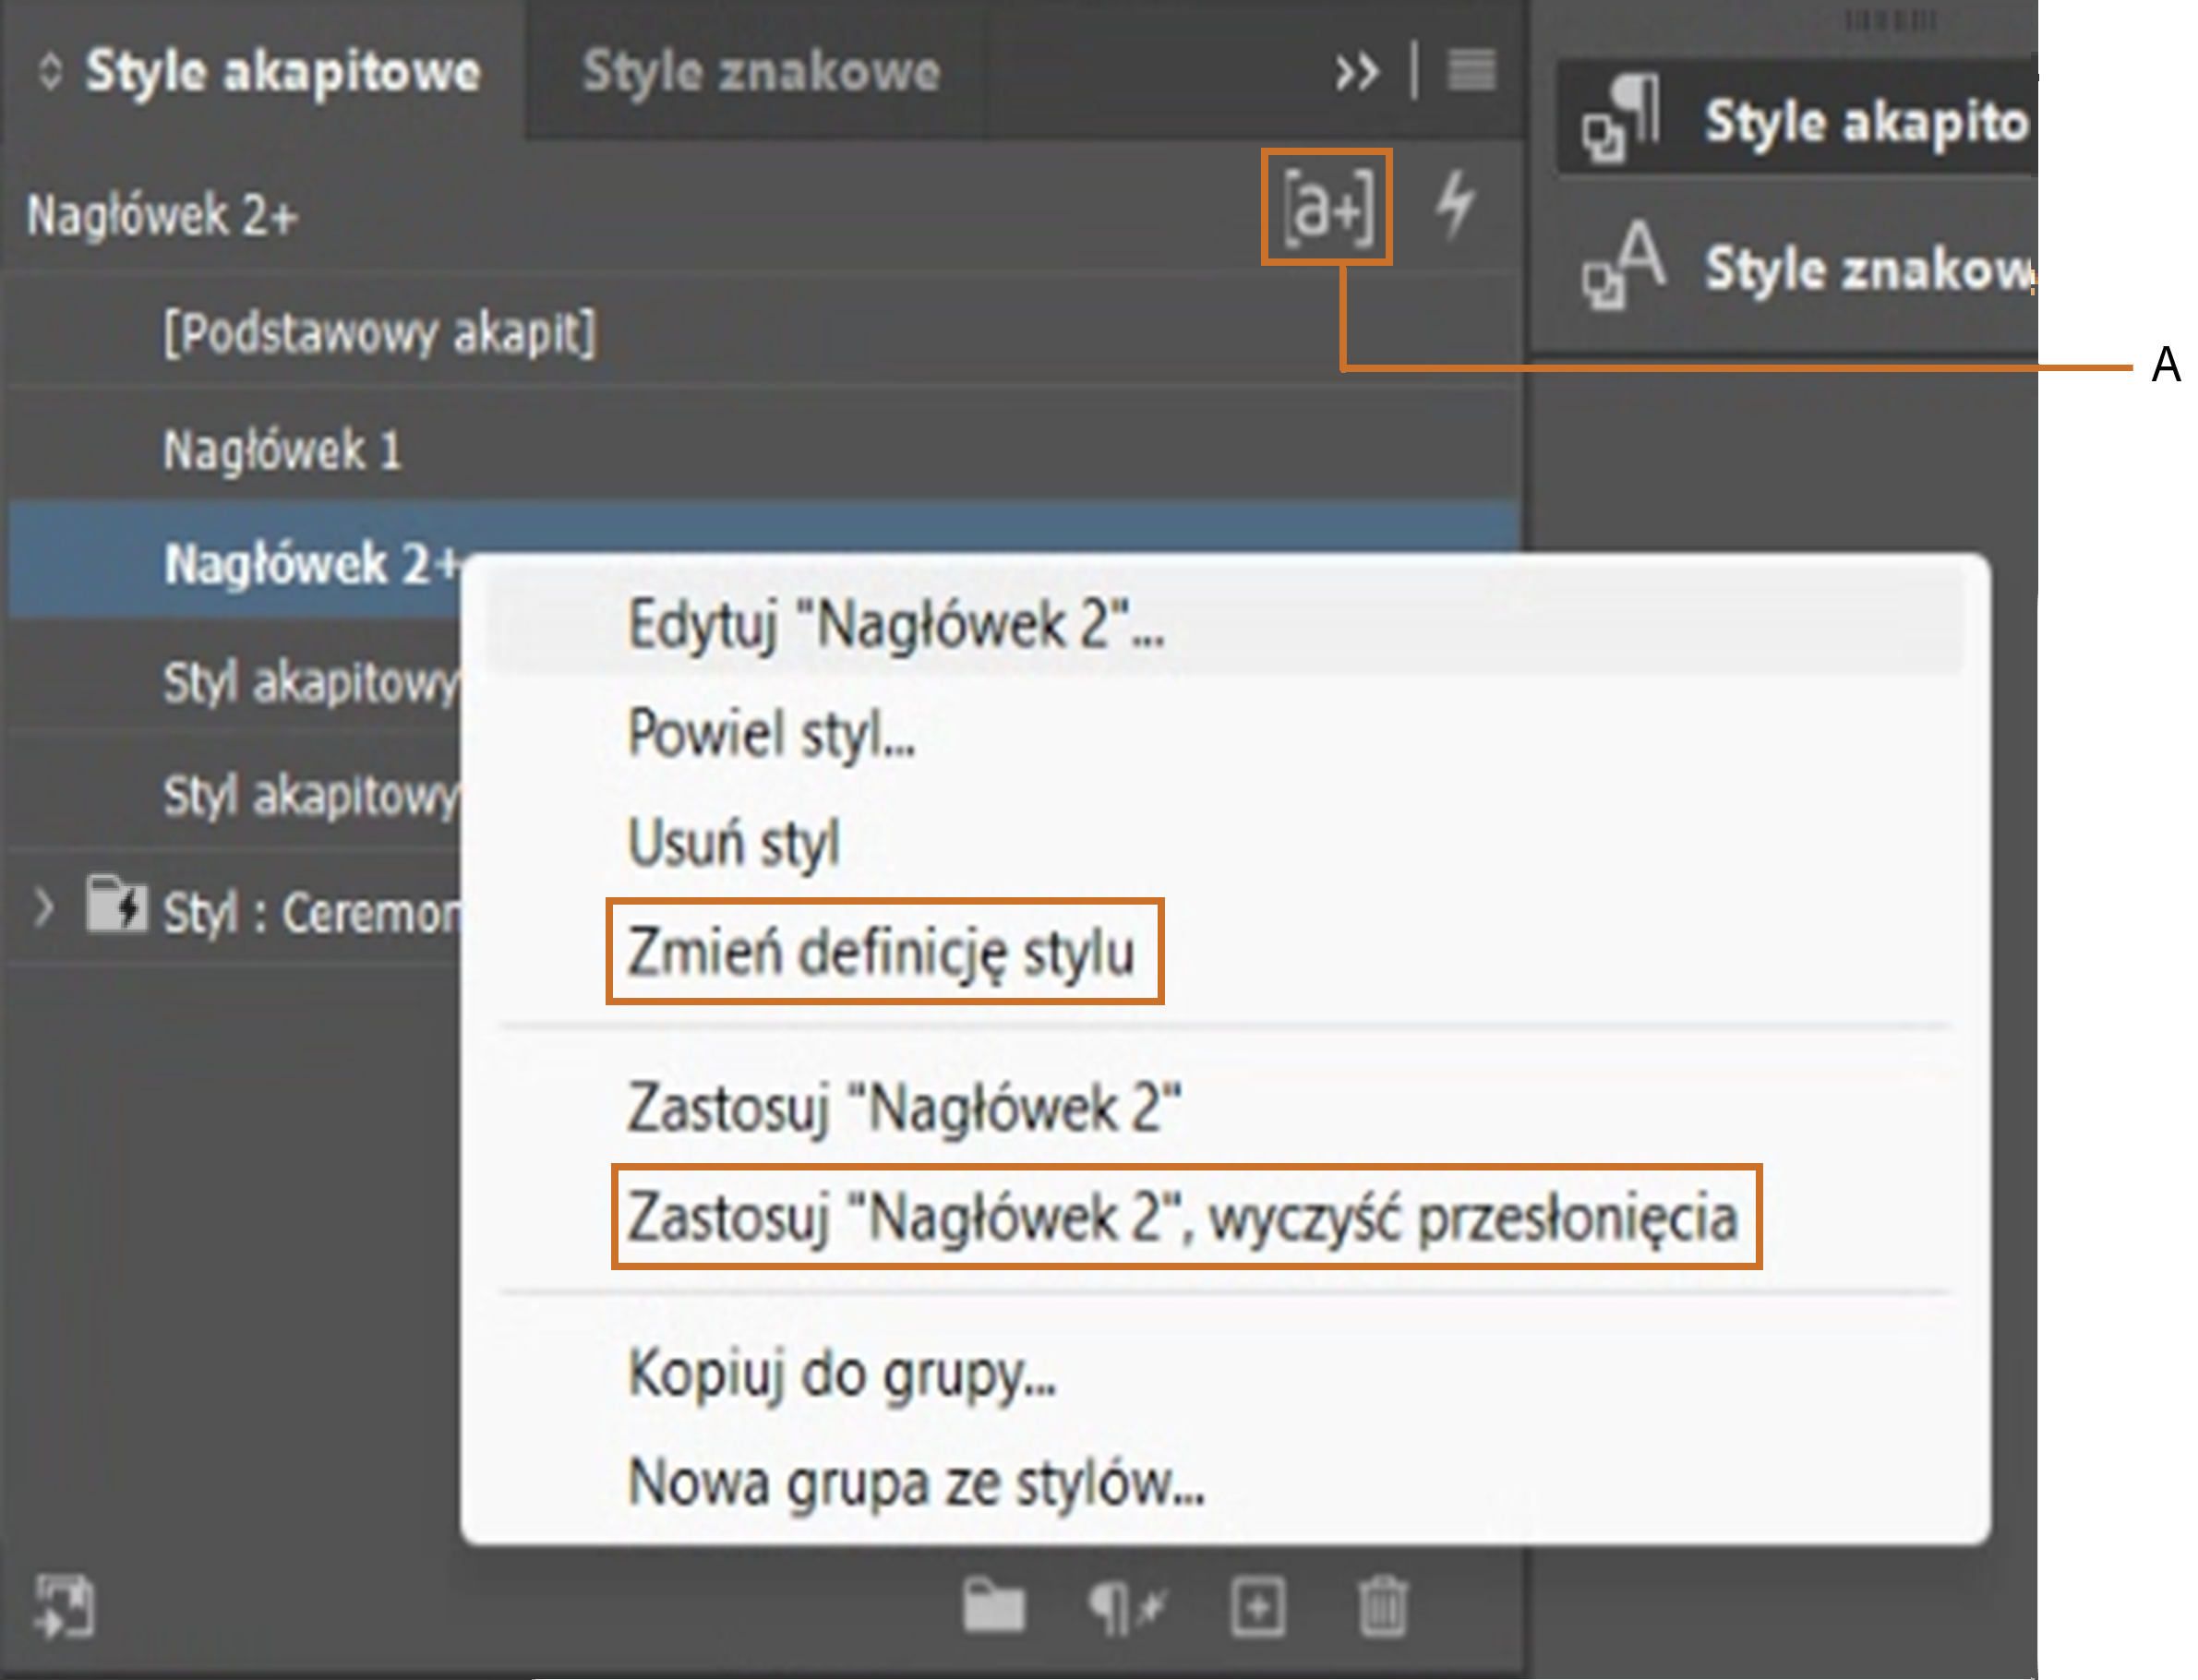The height and width of the screenshot is (1680, 2198).
Task: Open the Style akapitowe panel menu icon
Action: [x=1471, y=70]
